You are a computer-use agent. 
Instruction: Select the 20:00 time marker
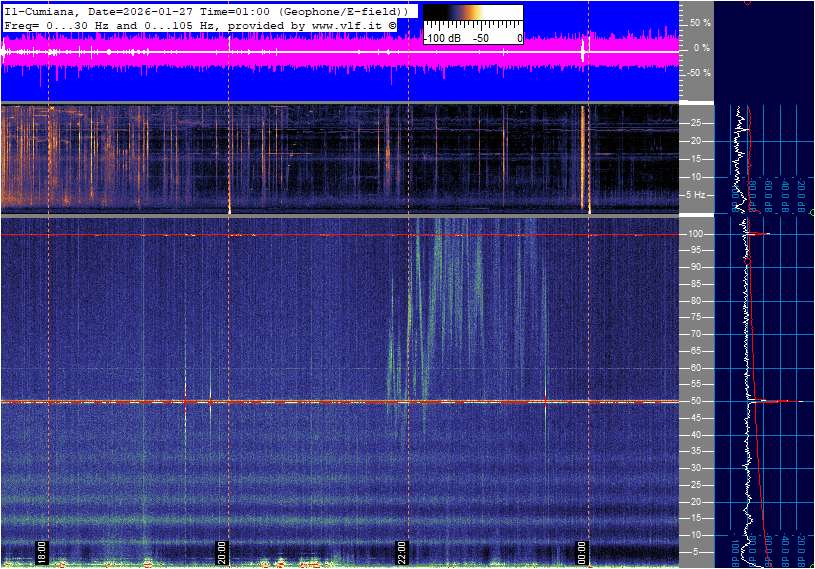[x=222, y=551]
